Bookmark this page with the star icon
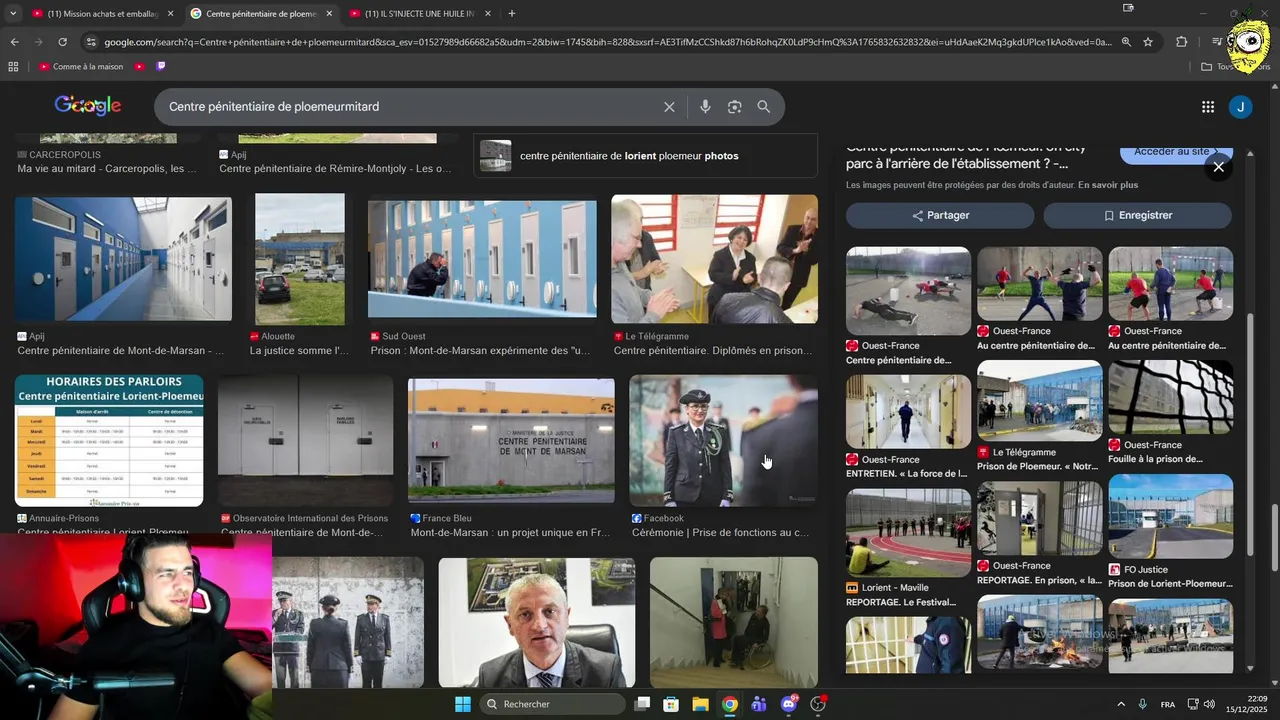Screen dimensions: 1280x720 tap(1148, 42)
